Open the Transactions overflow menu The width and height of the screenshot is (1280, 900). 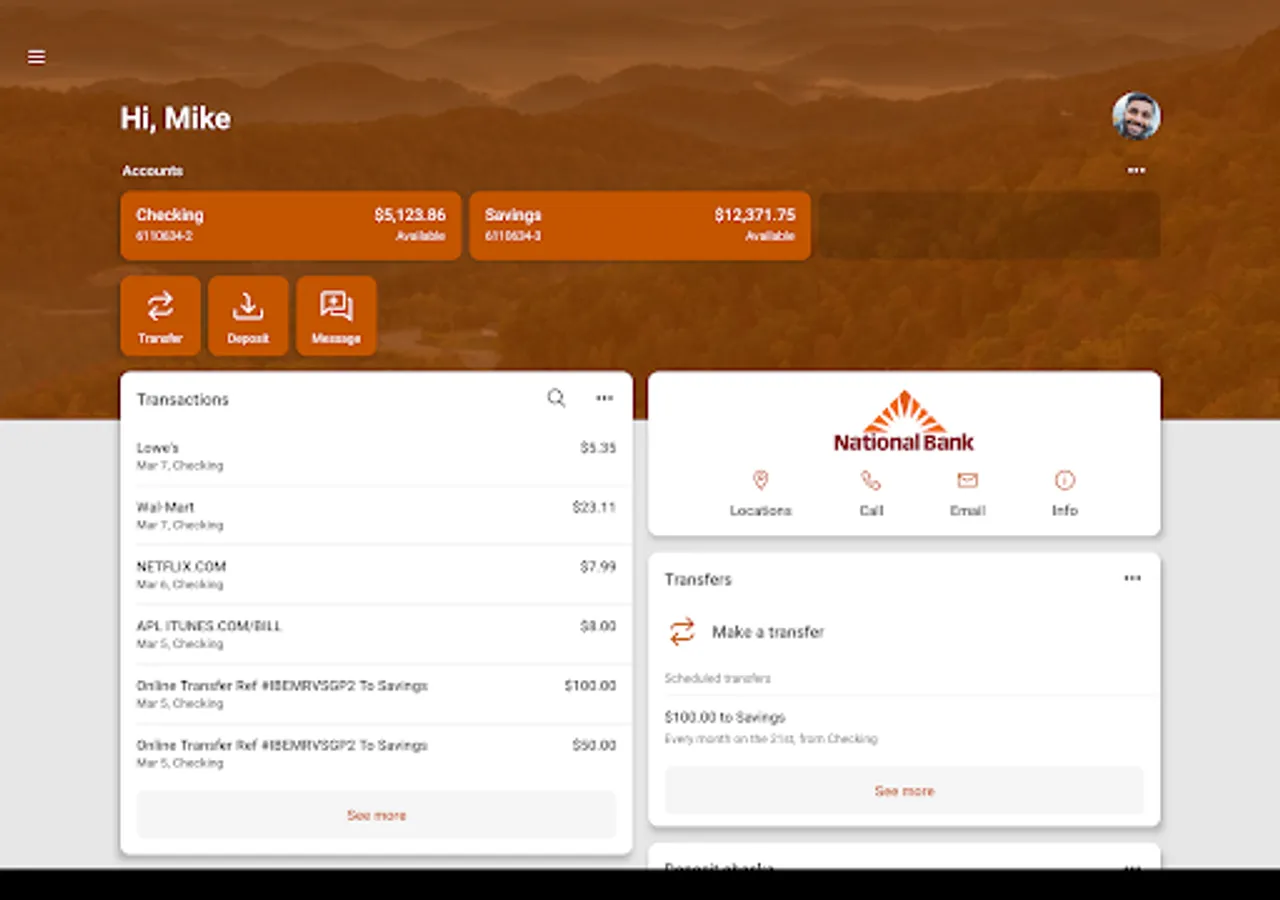coord(604,398)
